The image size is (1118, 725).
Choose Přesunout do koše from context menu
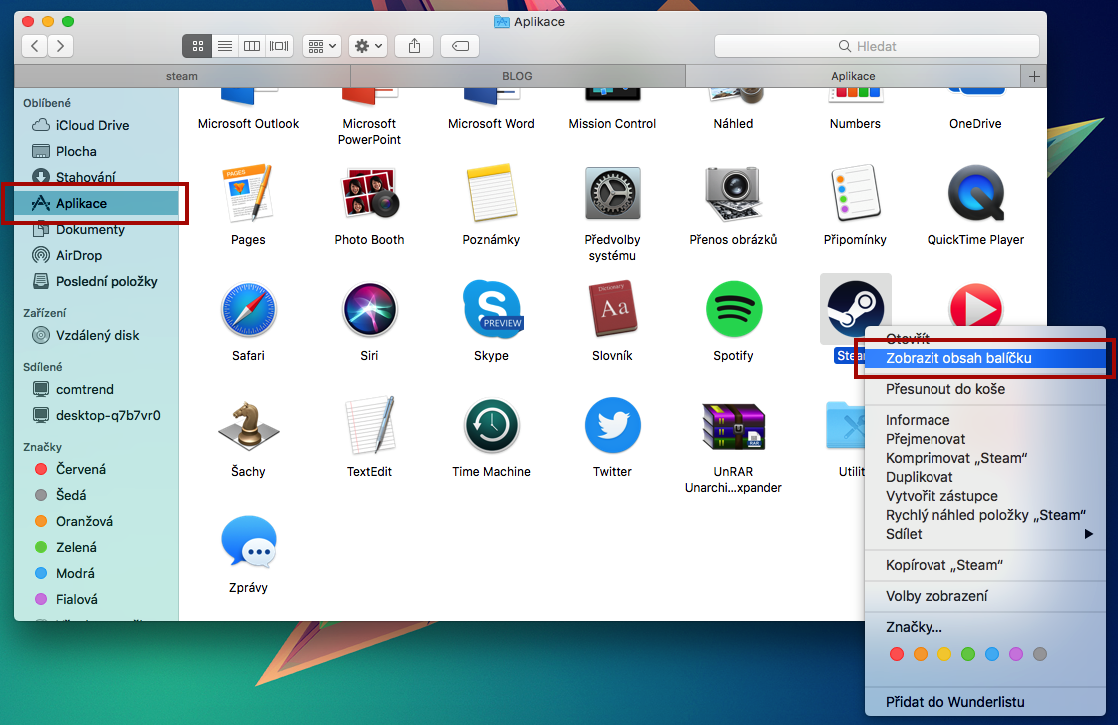[x=985, y=389]
